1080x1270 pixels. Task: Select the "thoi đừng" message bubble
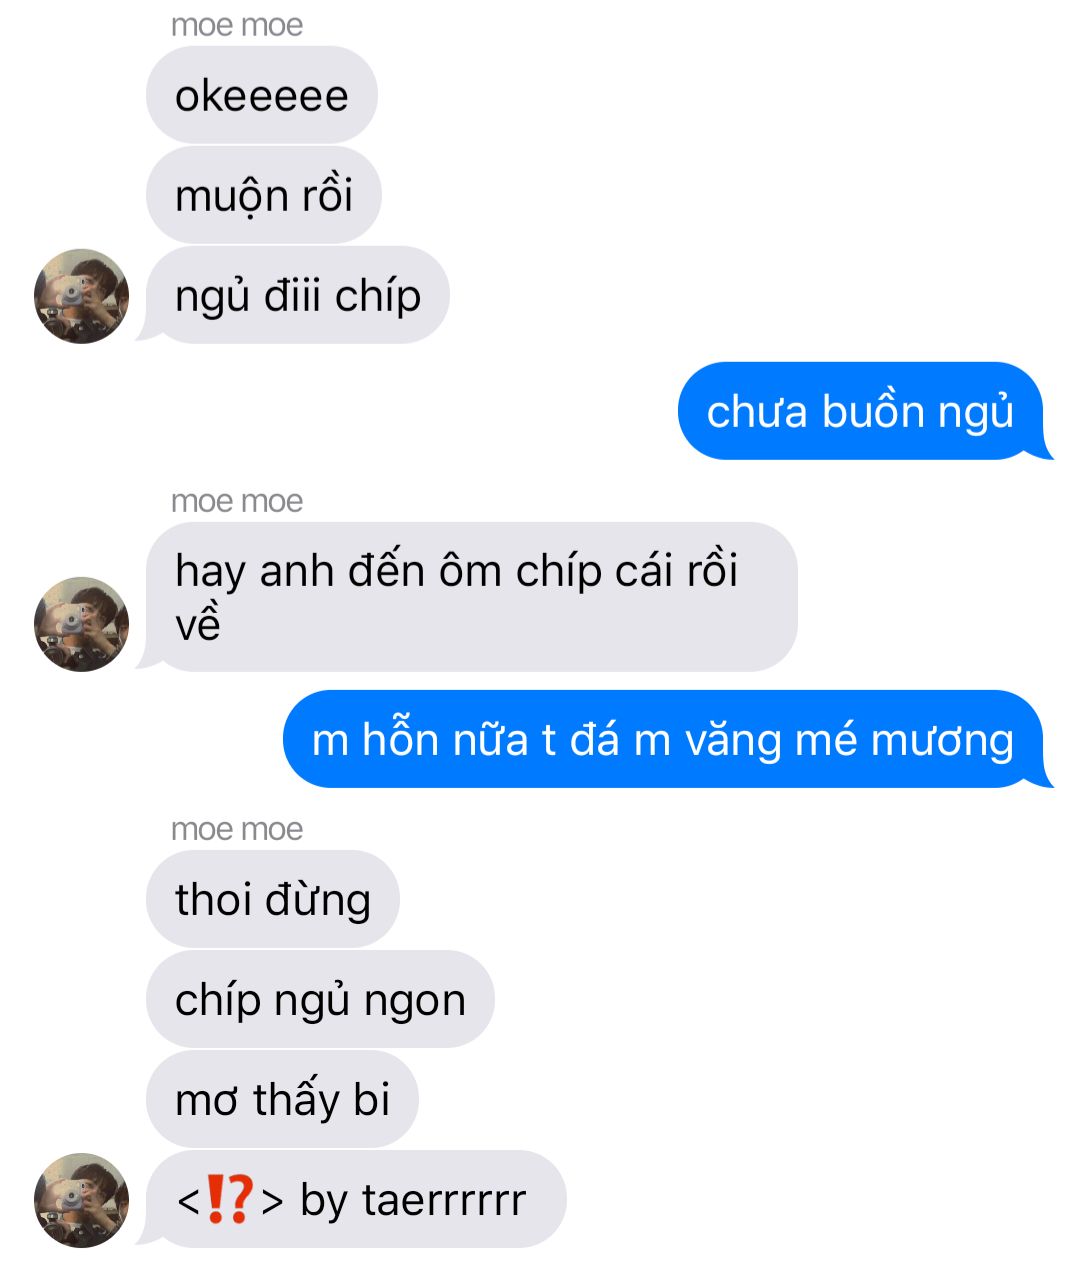(273, 899)
